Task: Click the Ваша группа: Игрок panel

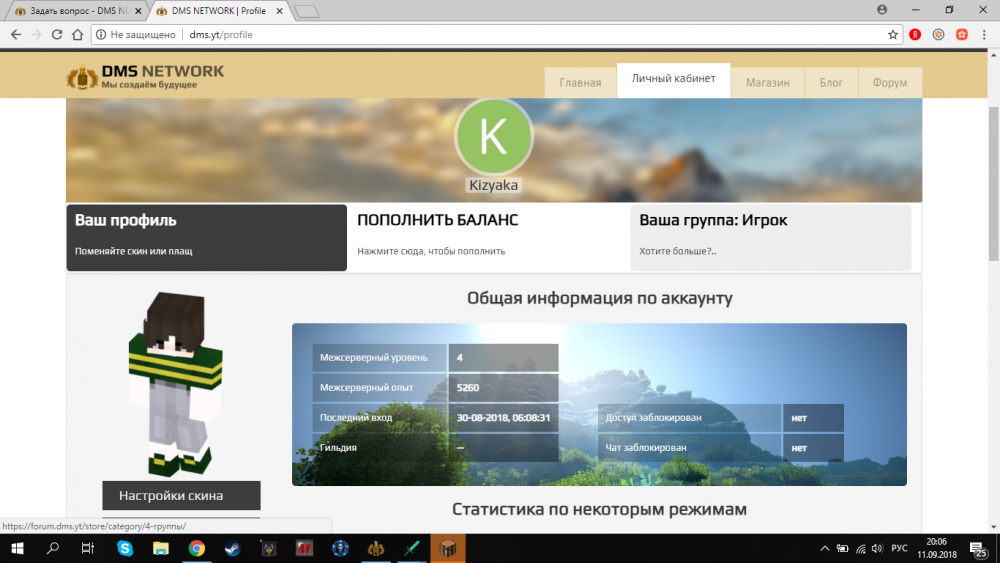Action: coord(770,237)
